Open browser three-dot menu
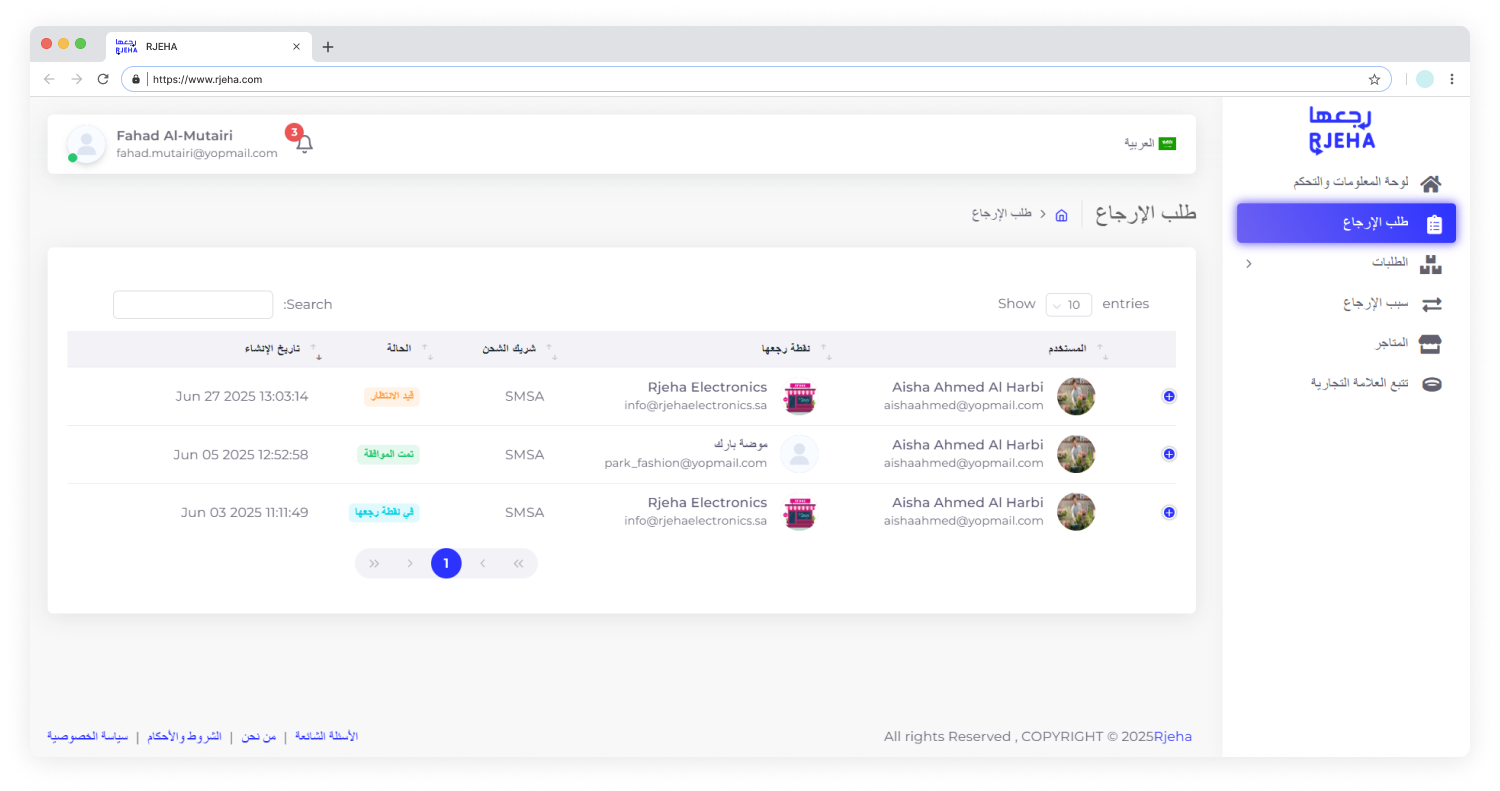Image resolution: width=1500 pixels, height=791 pixels. (1452, 79)
